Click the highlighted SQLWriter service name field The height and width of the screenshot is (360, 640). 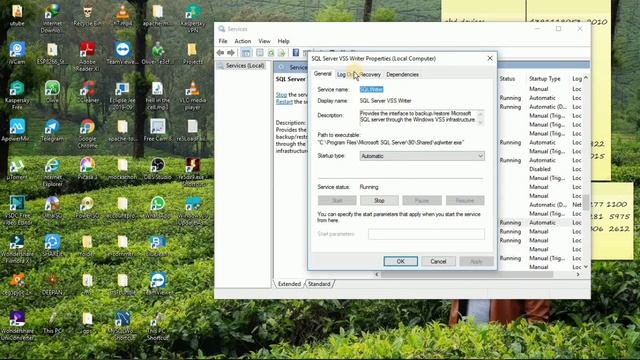[371, 89]
